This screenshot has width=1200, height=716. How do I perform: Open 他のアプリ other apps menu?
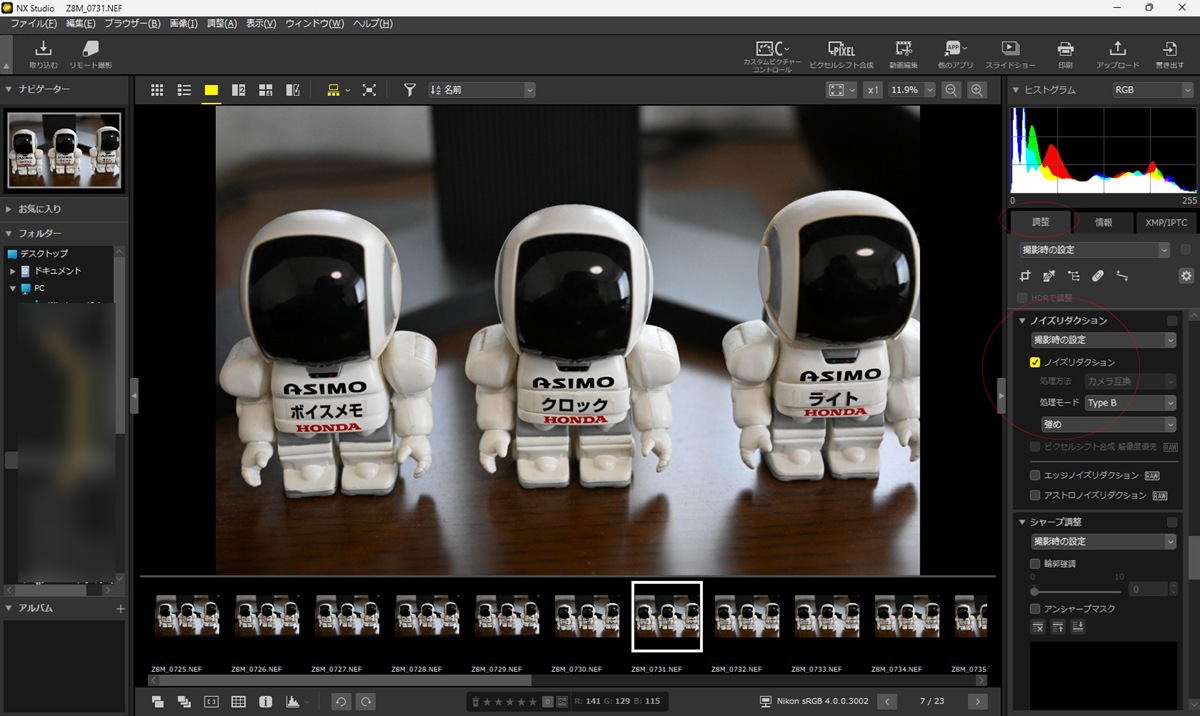pos(955,55)
